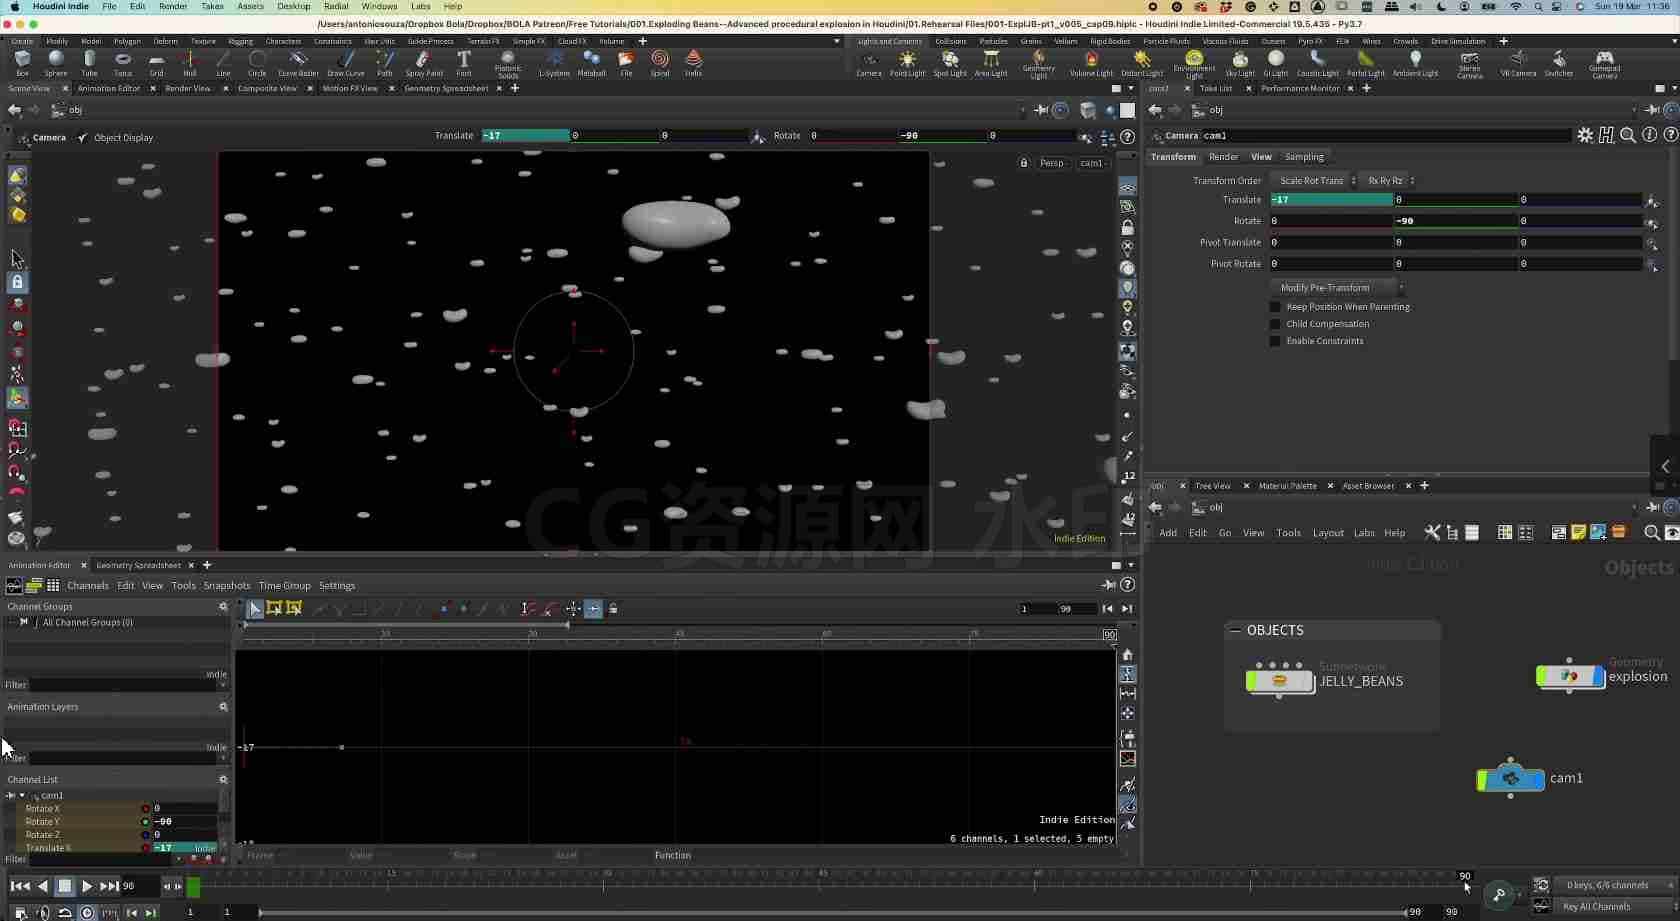Switch to the Geometry Spreadsheet tab
Viewport: 1680px width, 921px height.
(x=138, y=566)
